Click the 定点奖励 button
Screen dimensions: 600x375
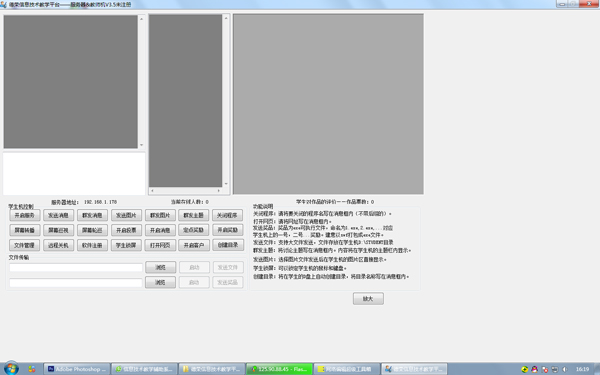[194, 230]
